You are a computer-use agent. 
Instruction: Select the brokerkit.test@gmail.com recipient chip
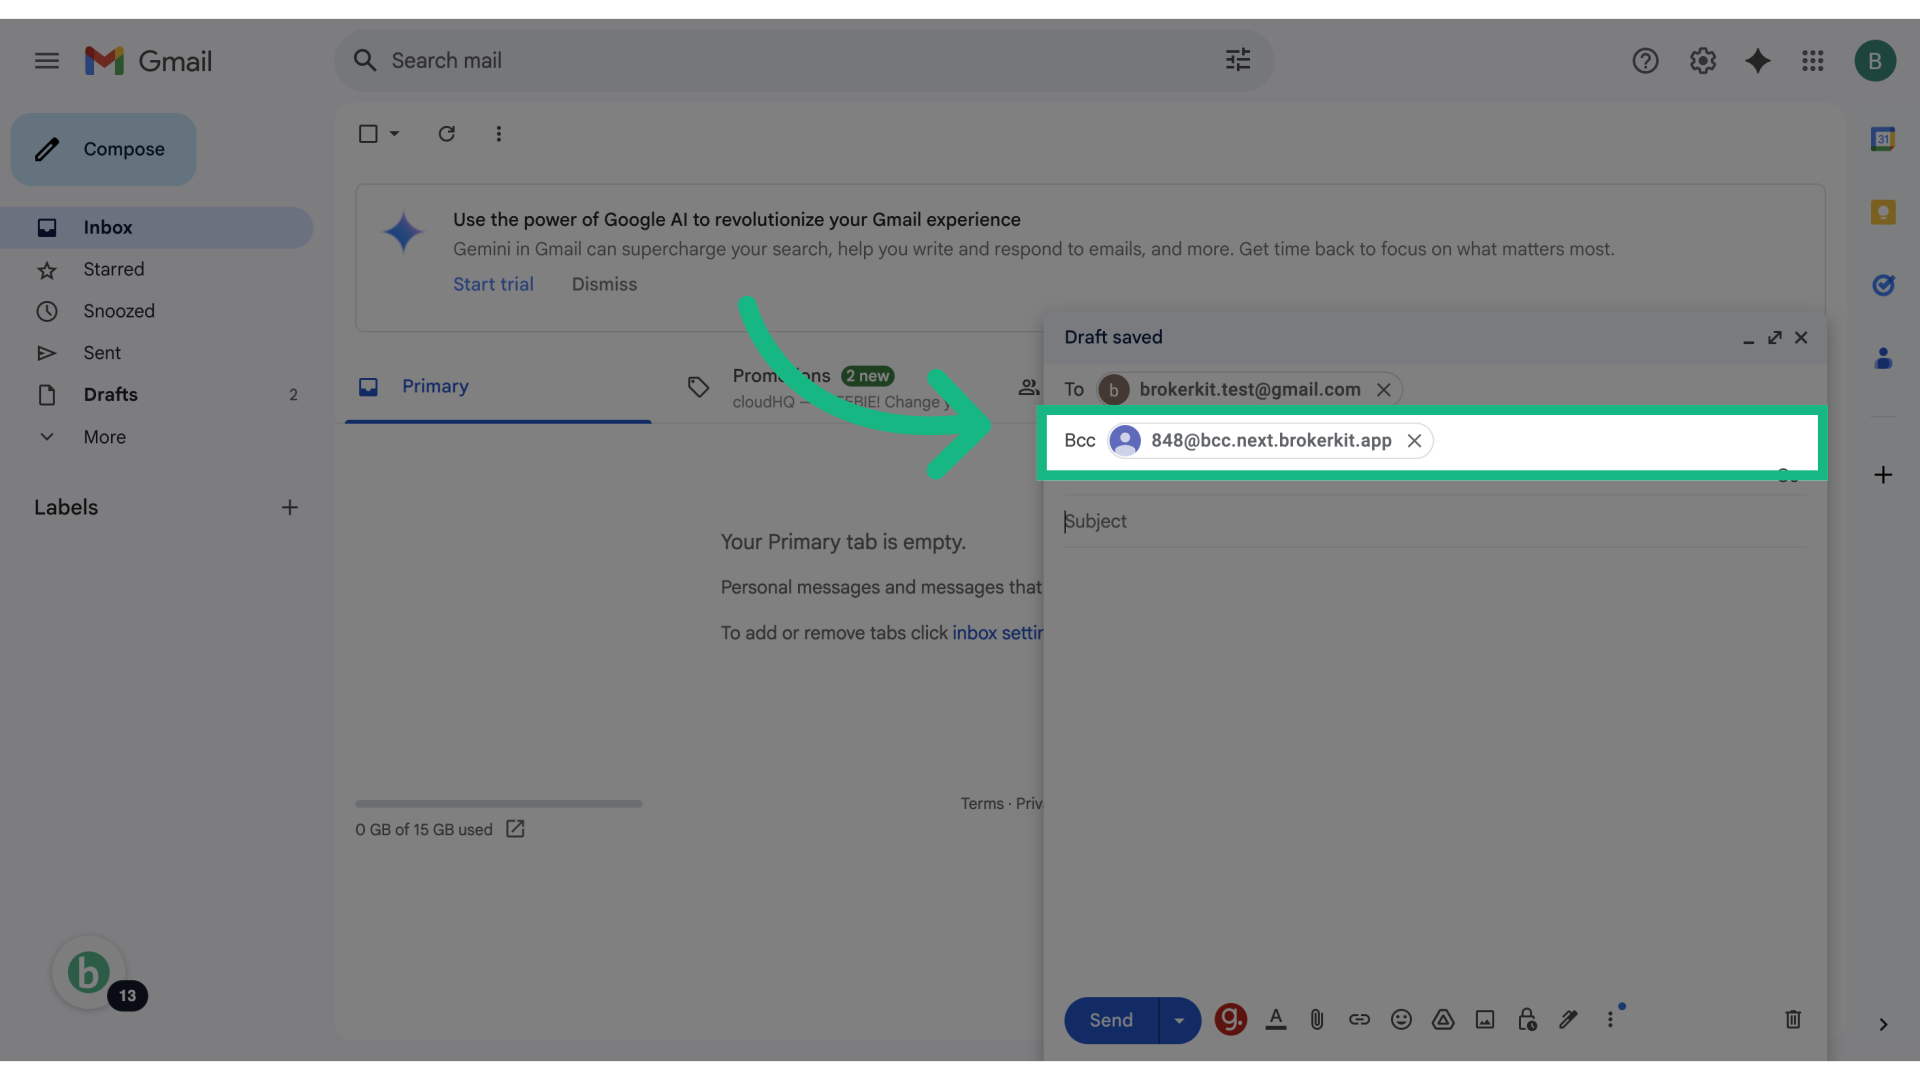point(1249,390)
